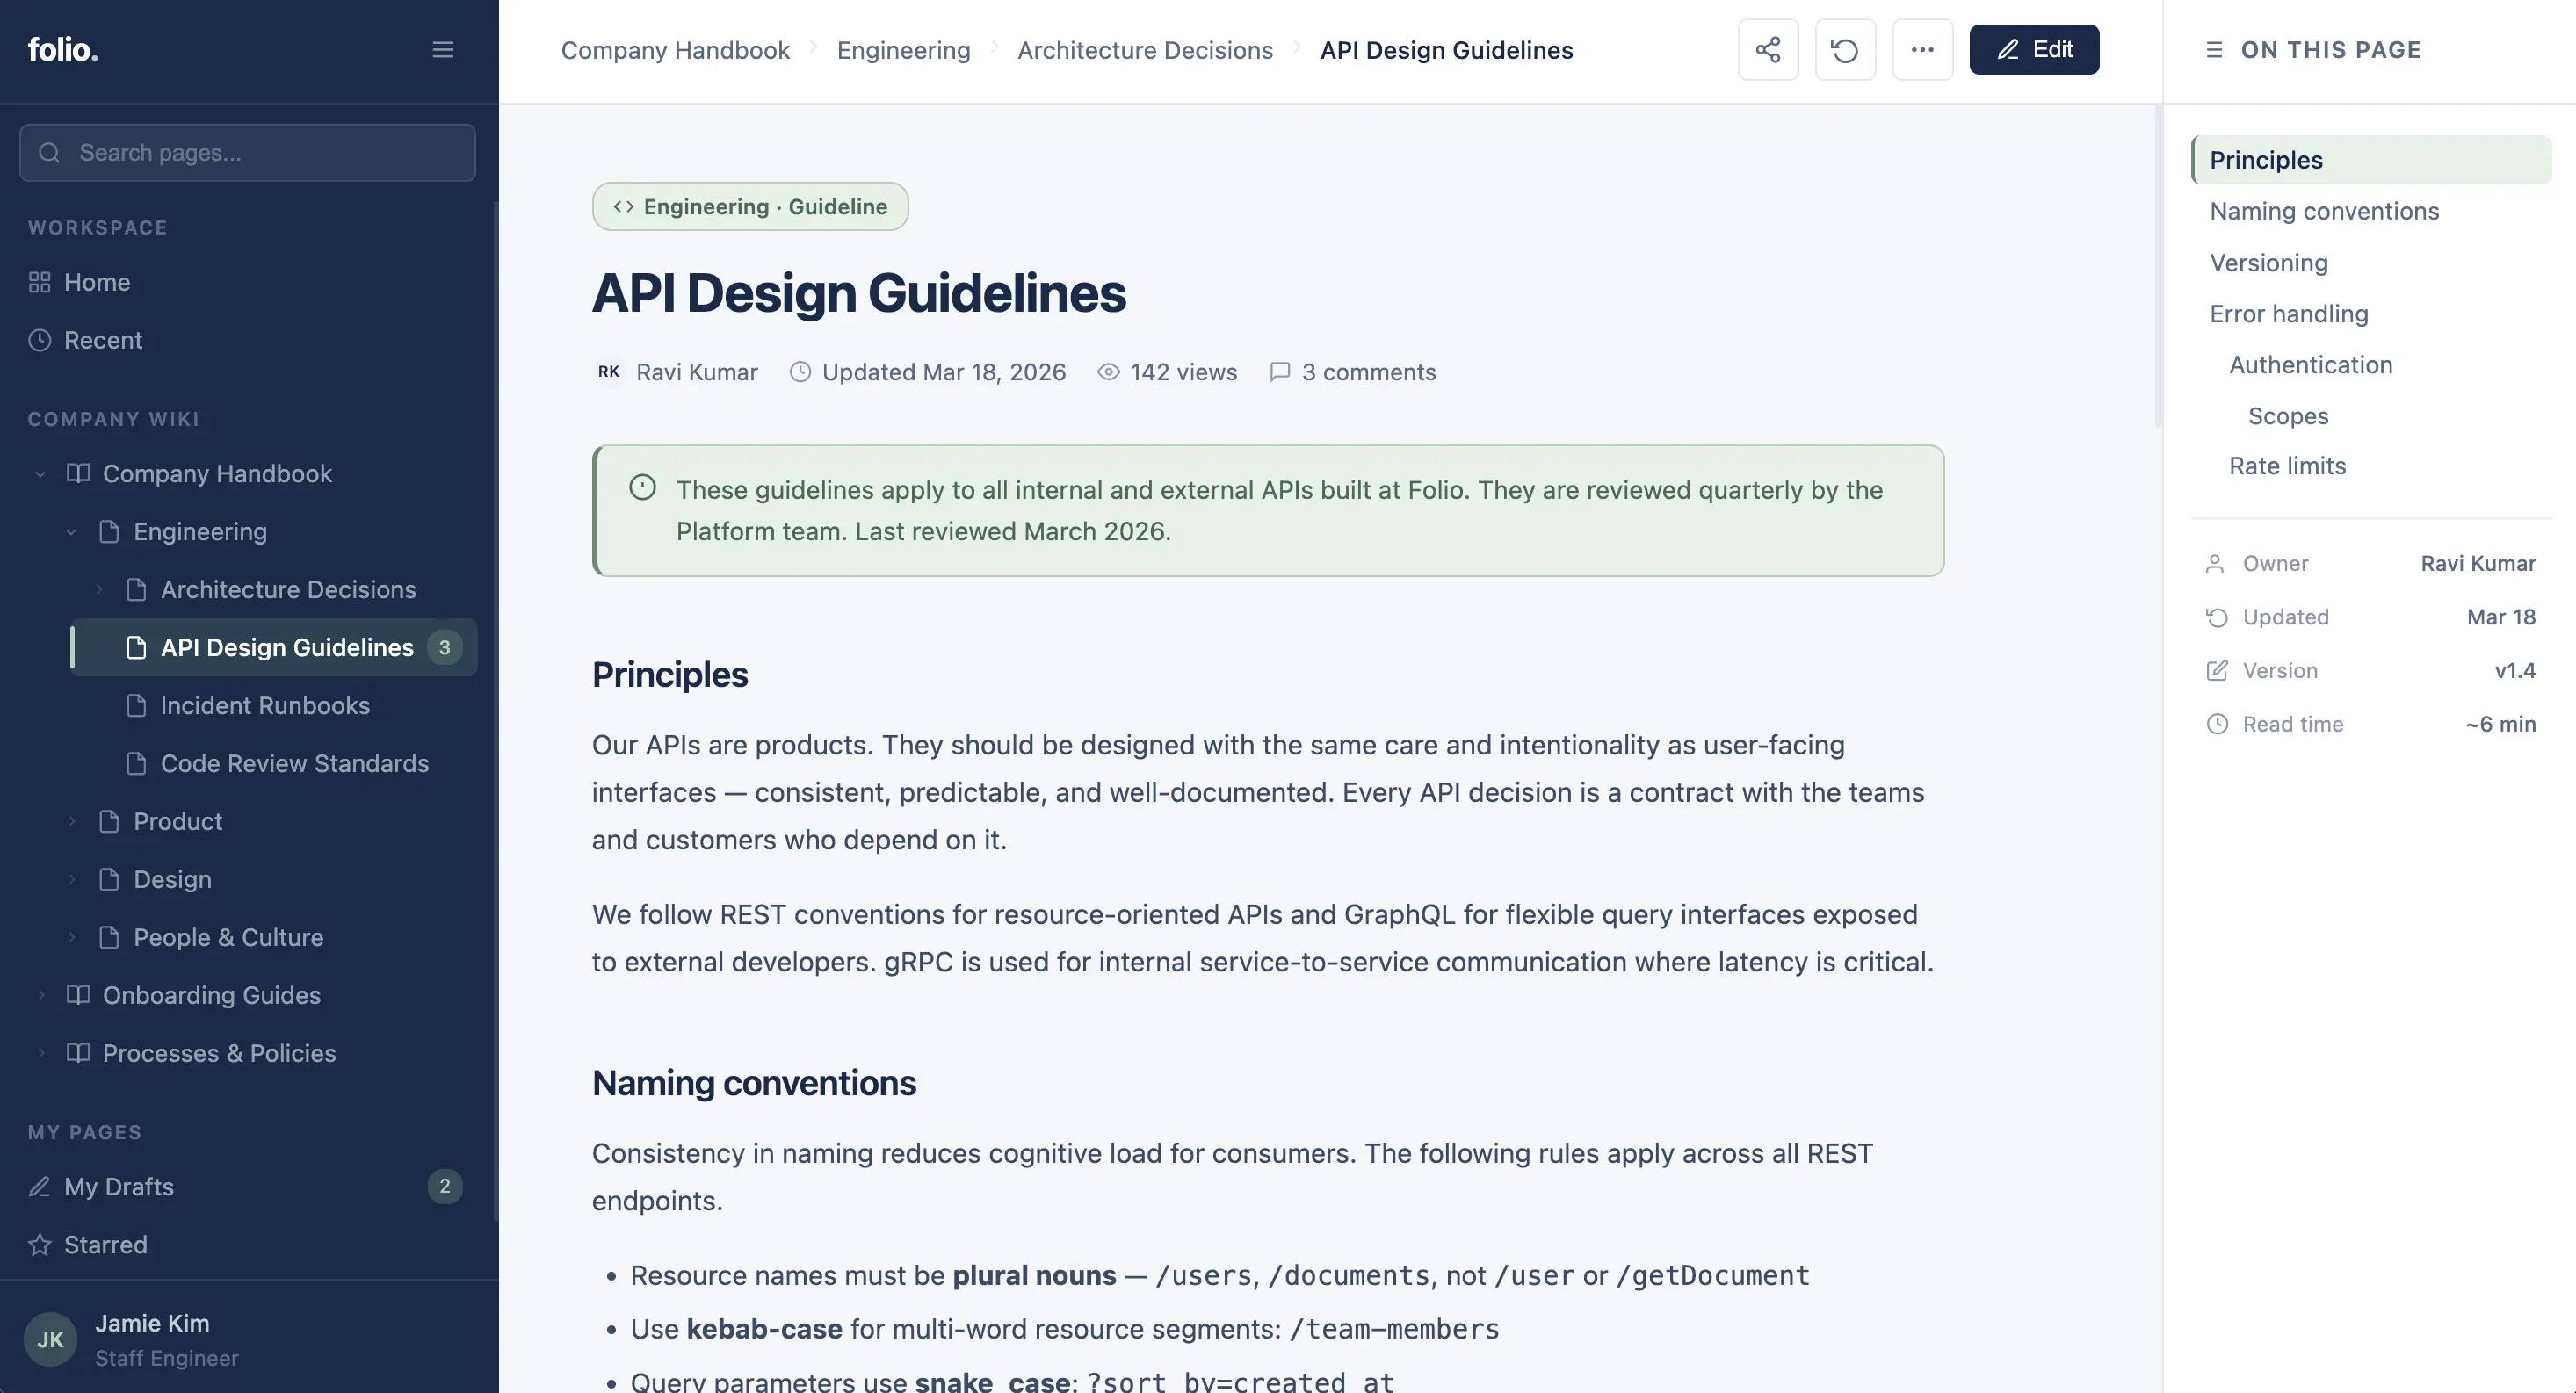
Task: Click the On This Page list icon
Action: click(2214, 50)
